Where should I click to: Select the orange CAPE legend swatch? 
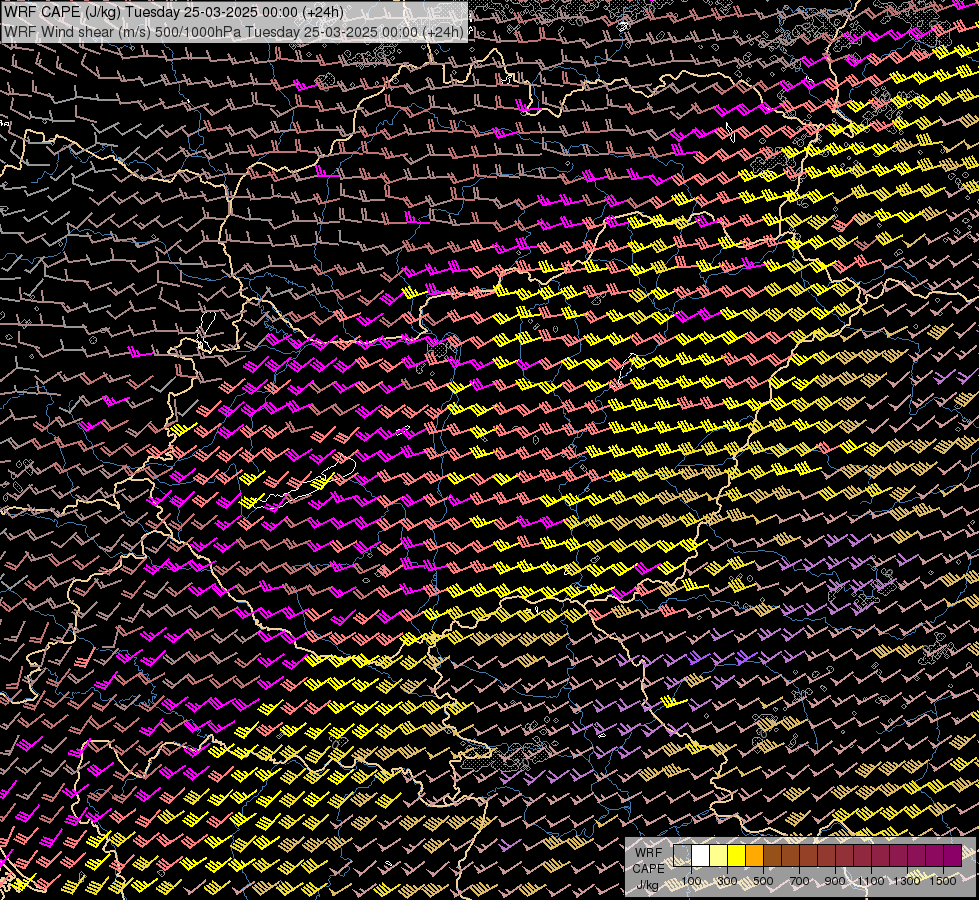(754, 856)
